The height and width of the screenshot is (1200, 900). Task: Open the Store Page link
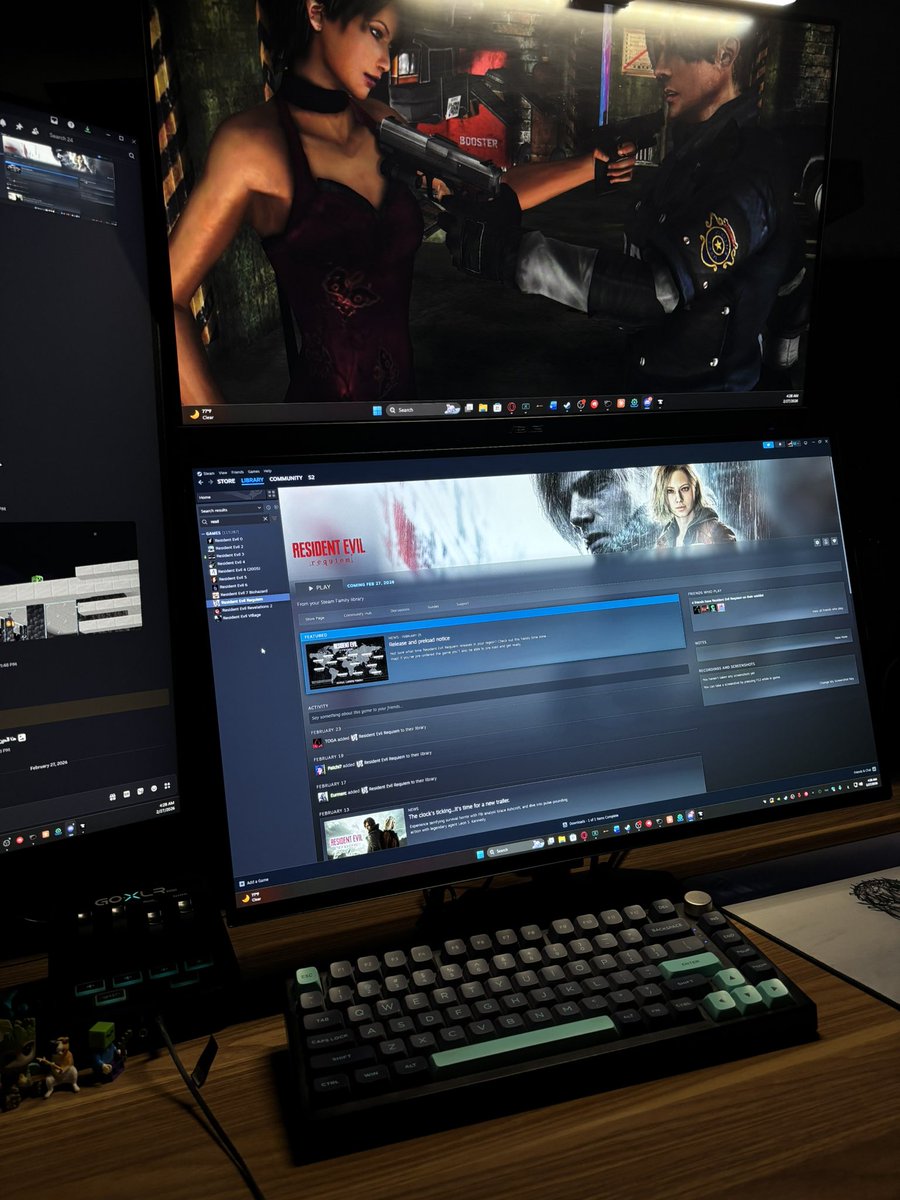(x=315, y=618)
